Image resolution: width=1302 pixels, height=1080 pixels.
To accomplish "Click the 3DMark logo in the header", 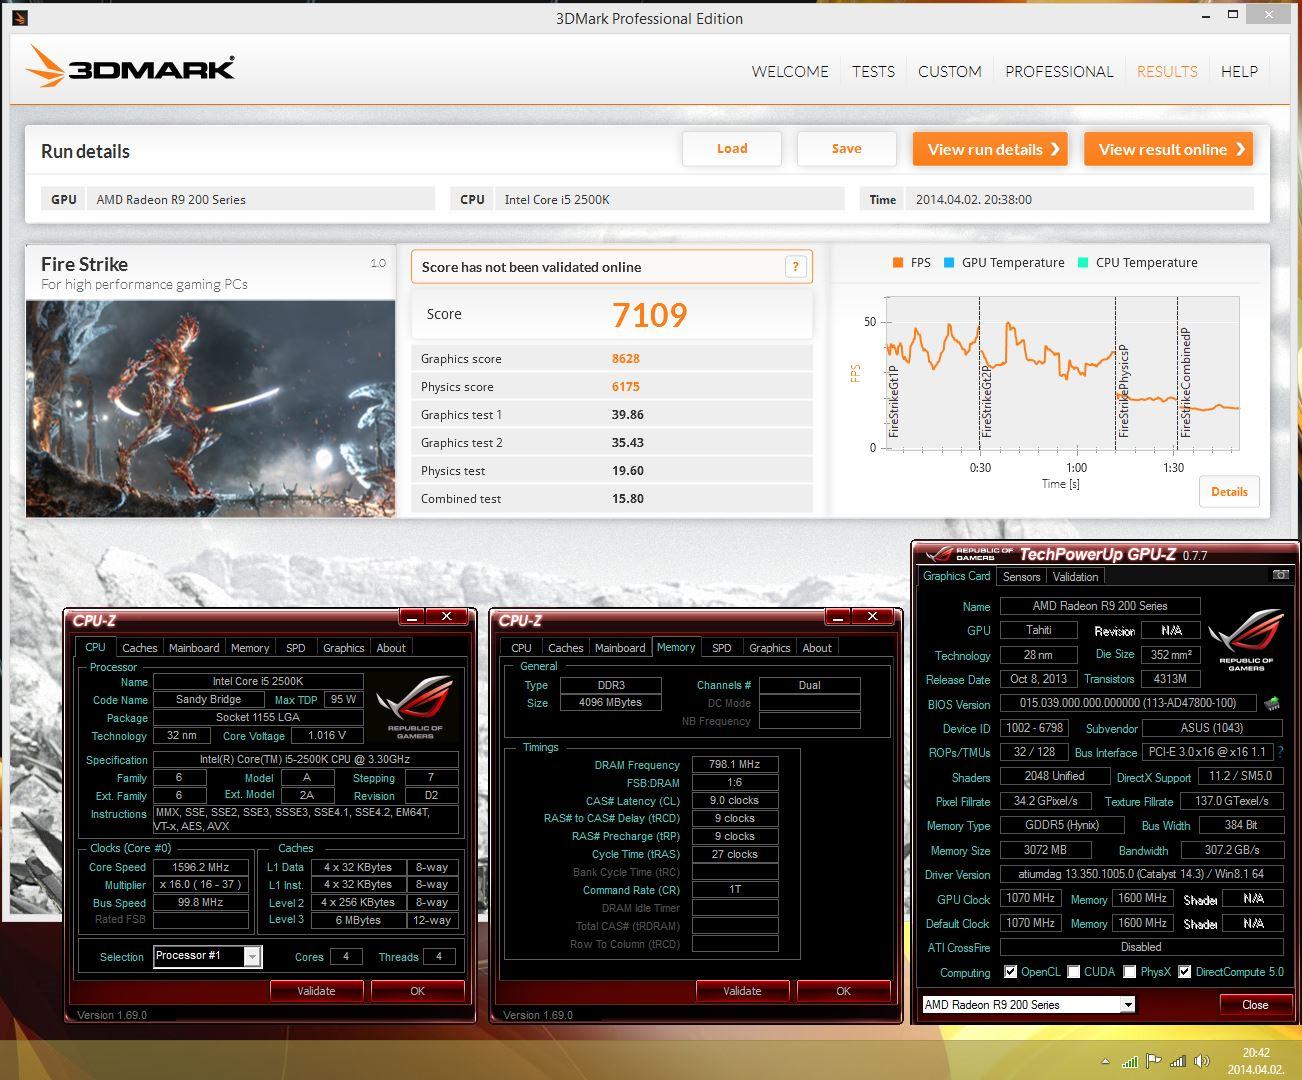I will [x=130, y=67].
